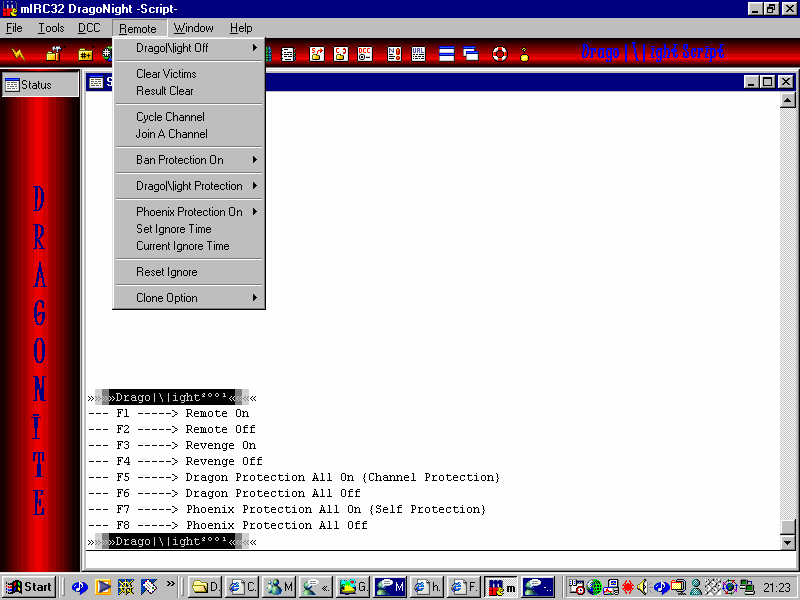Screen dimensions: 800x600
Task: Open the 'D.' folder taskbar button
Action: click(205, 587)
